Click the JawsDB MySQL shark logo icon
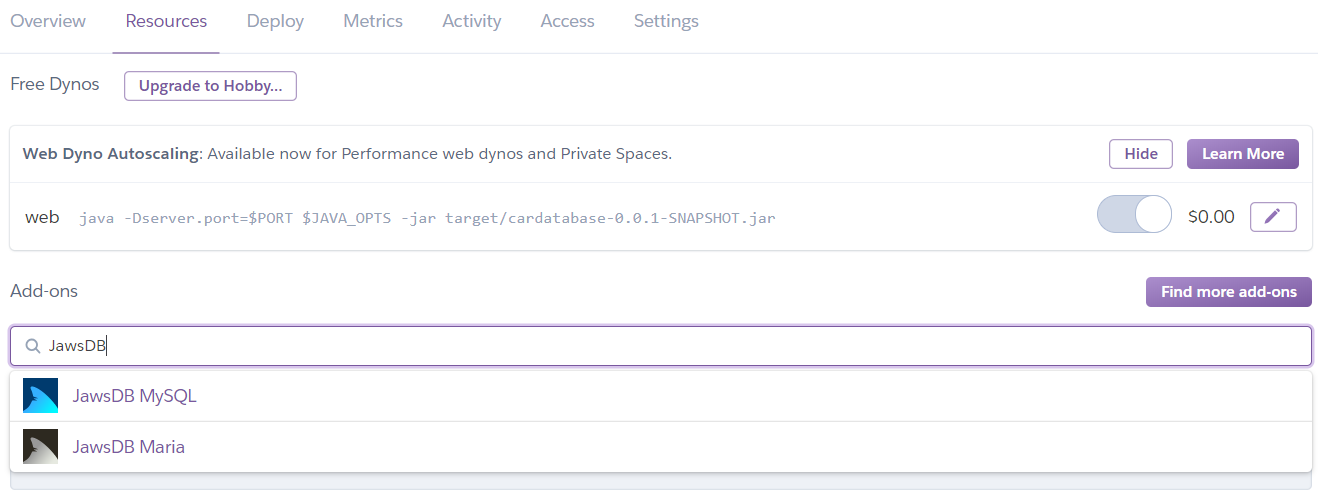1318x494 pixels. point(40,396)
